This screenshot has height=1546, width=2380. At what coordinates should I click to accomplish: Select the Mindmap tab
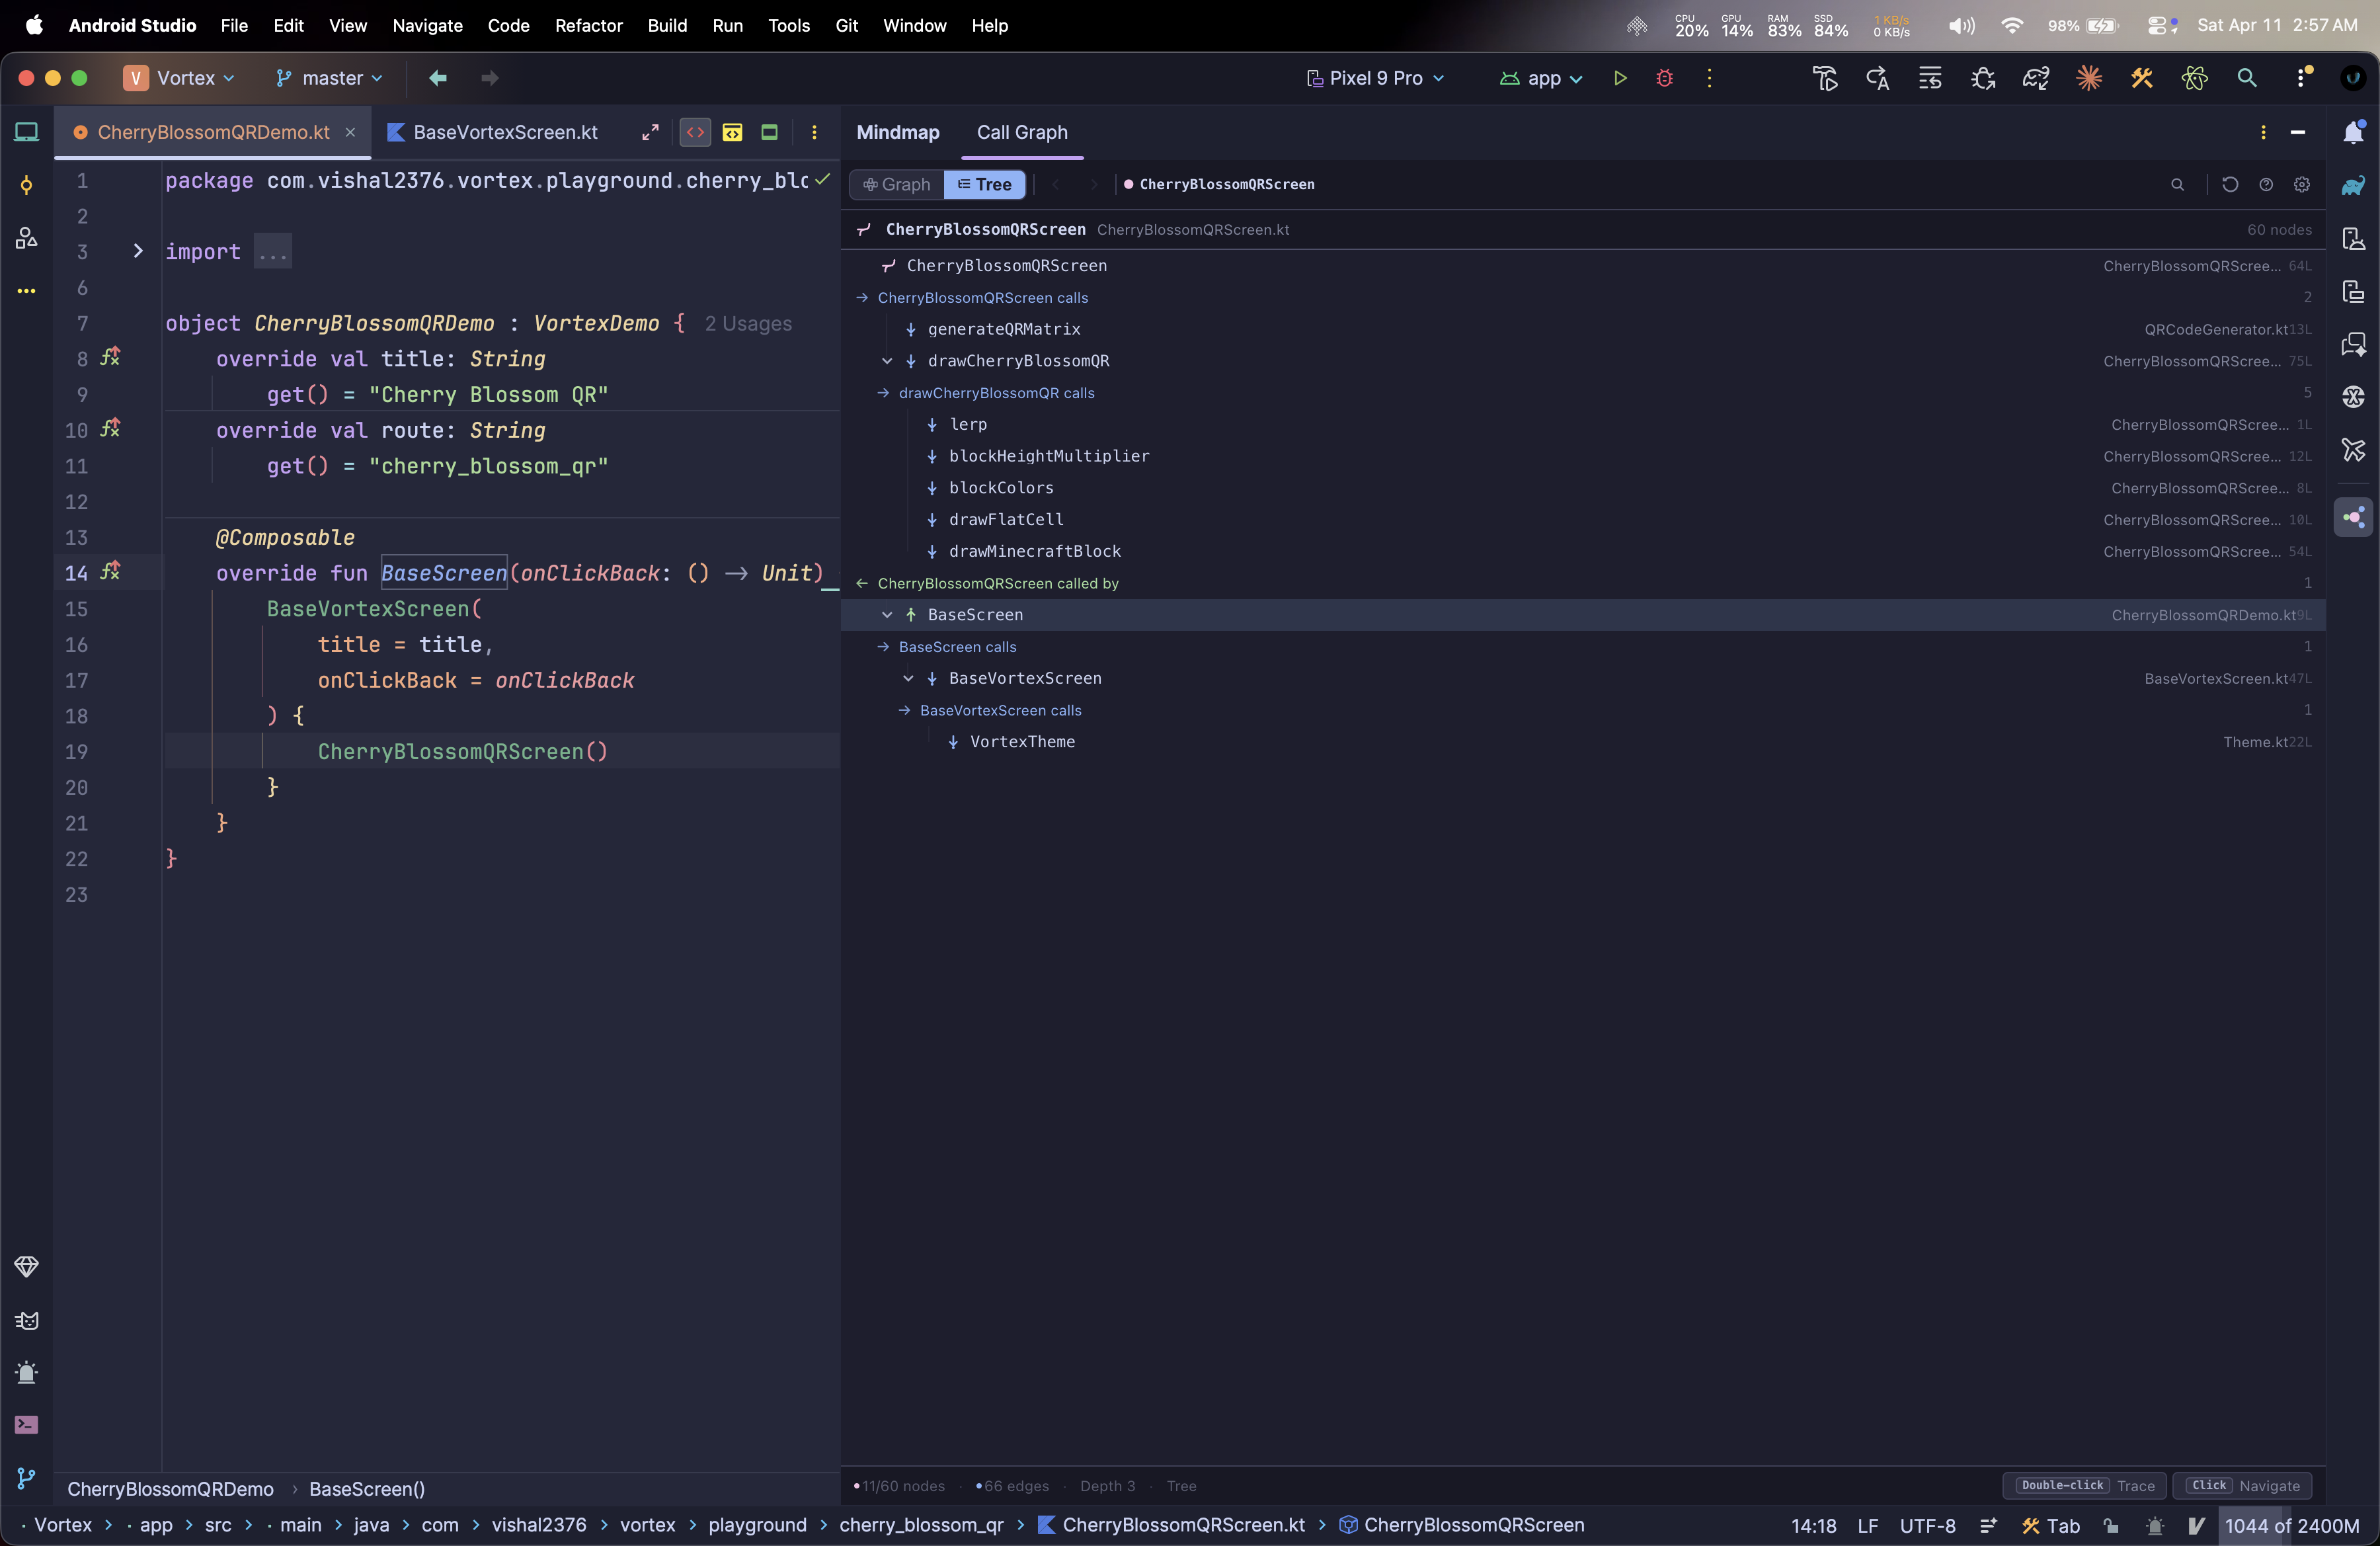pos(897,132)
